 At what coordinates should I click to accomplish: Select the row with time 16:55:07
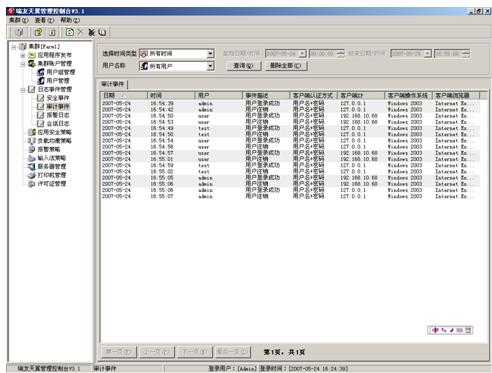(x=290, y=196)
